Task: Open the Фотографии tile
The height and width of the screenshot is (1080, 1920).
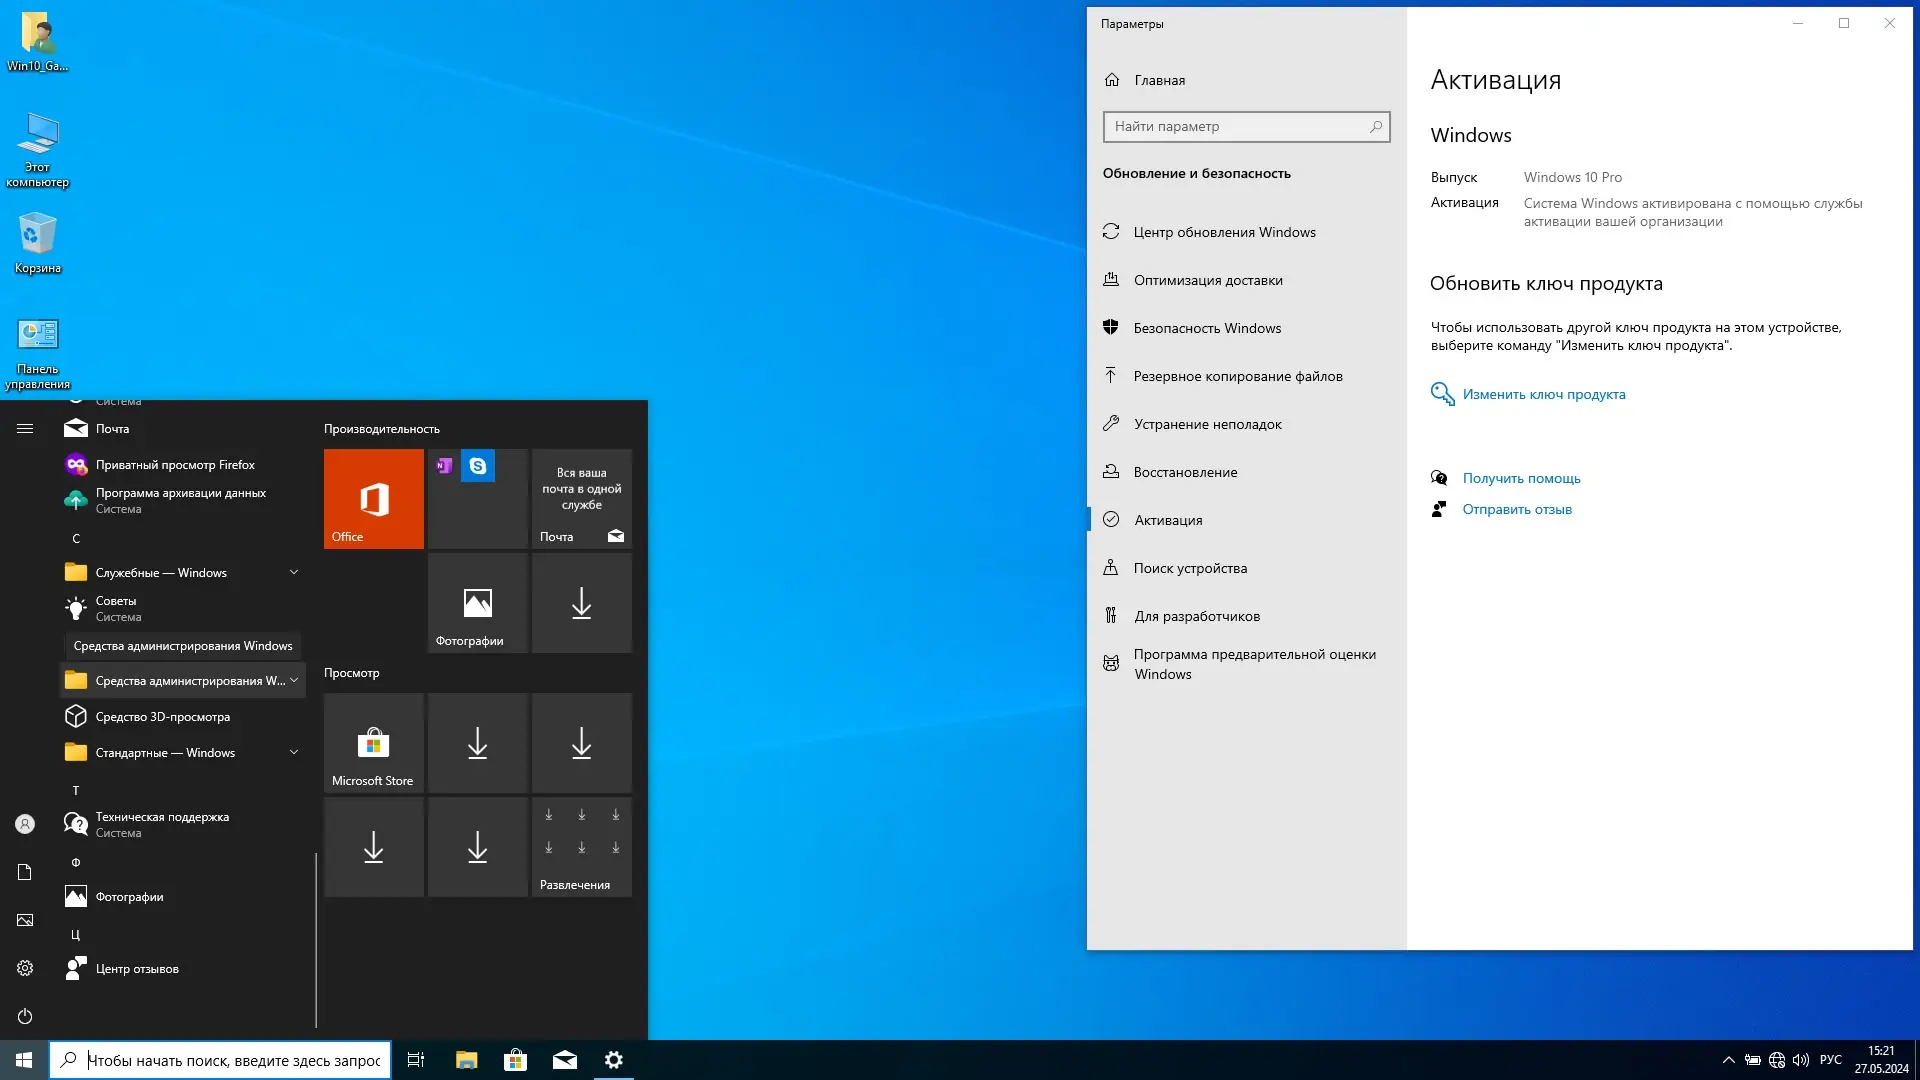Action: point(477,603)
